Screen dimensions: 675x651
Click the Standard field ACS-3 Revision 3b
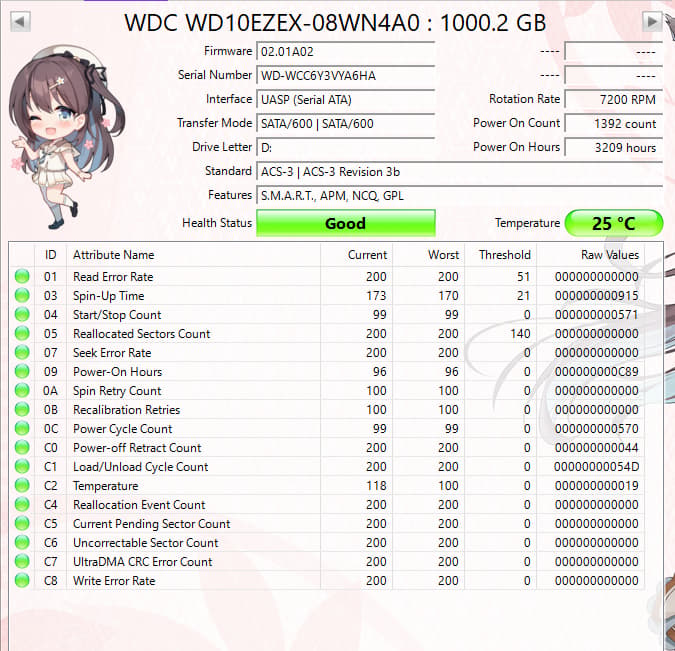pos(459,172)
